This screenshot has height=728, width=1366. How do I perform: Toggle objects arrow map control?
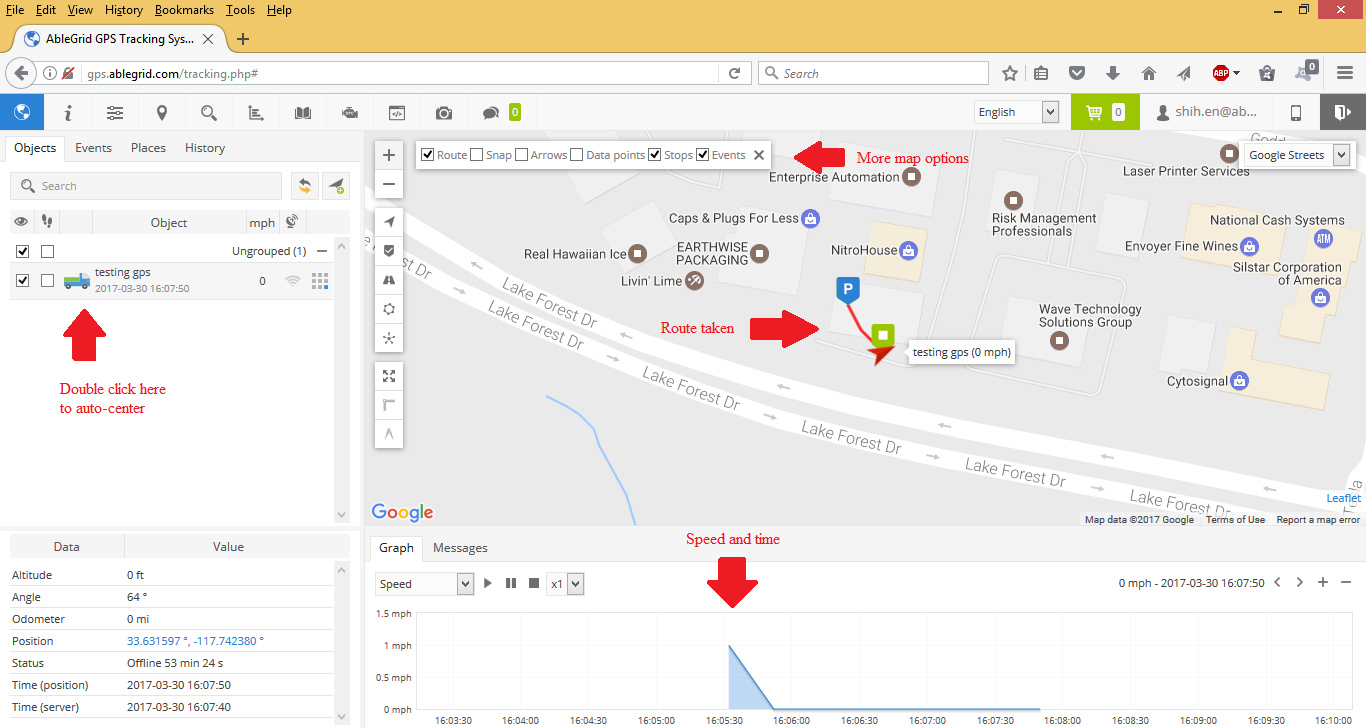(389, 221)
